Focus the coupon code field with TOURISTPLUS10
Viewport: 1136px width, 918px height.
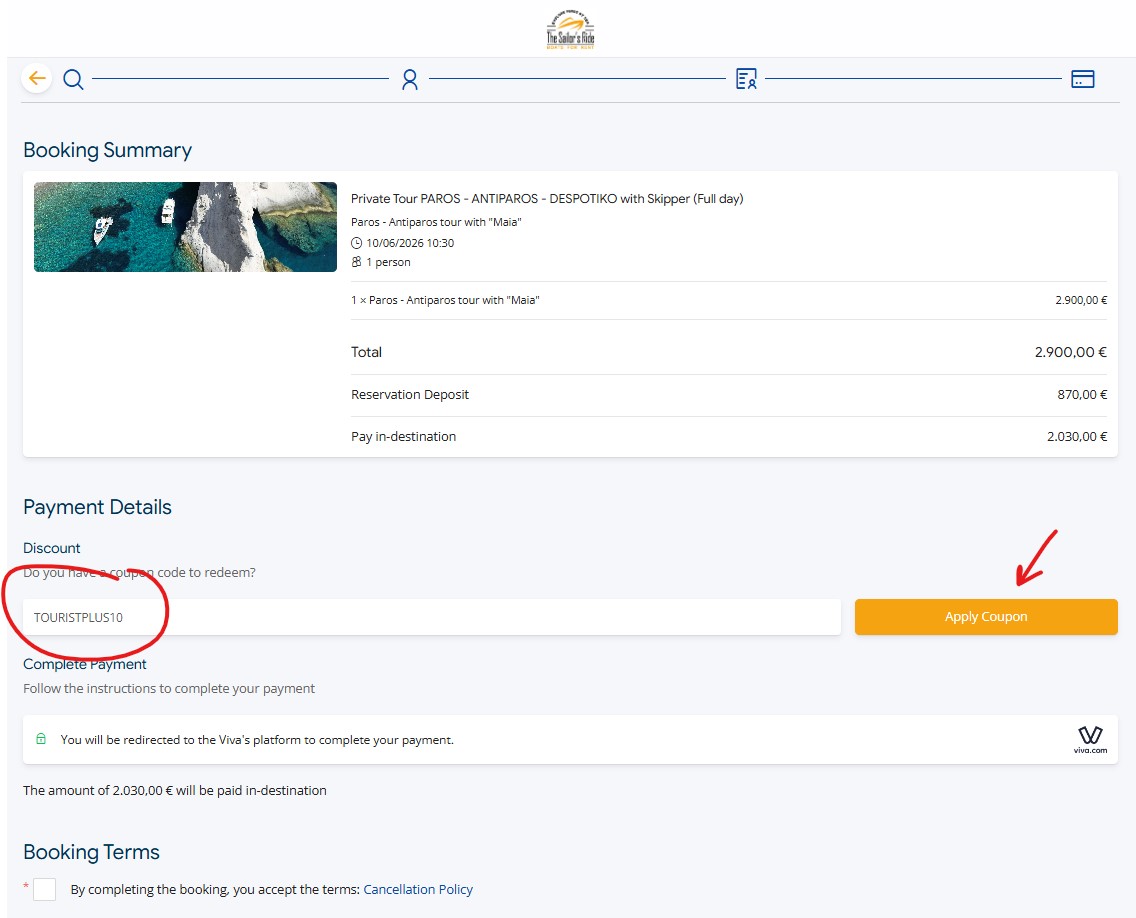tap(432, 617)
